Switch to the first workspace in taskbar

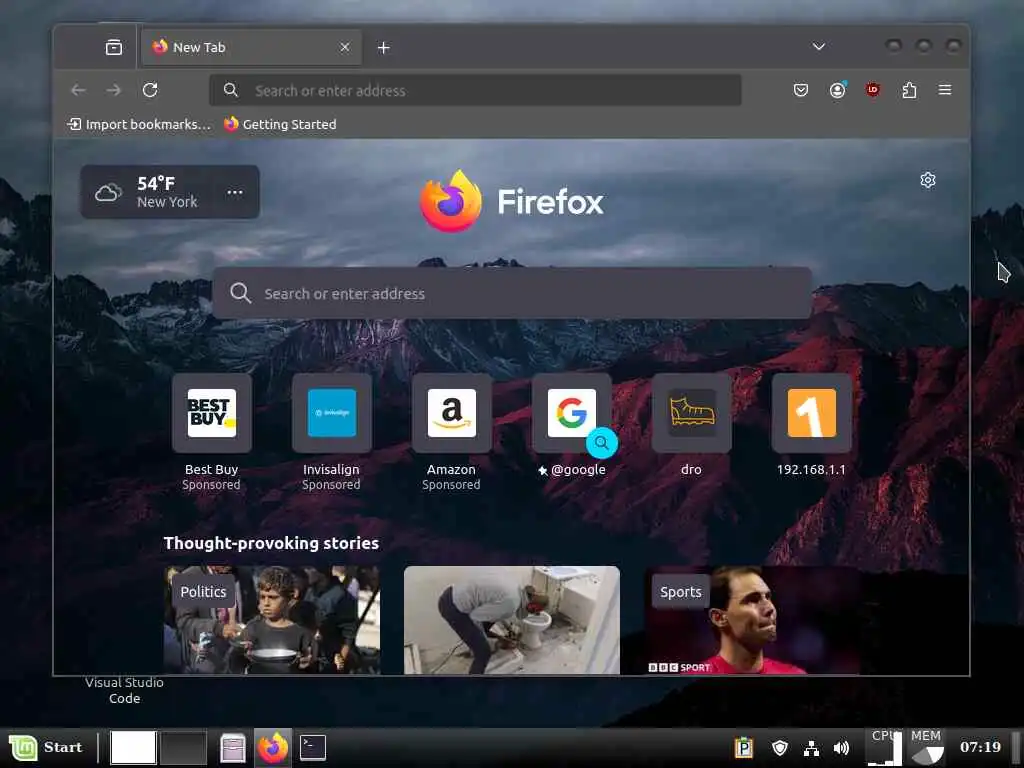(x=133, y=747)
